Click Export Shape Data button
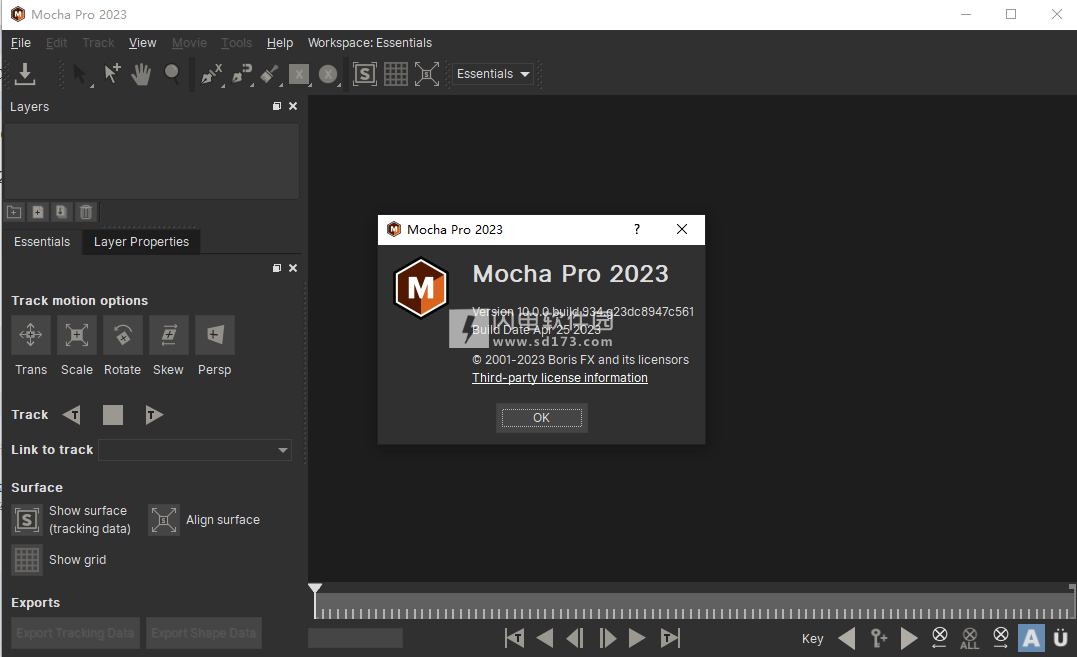Viewport: 1077px width, 657px height. 204,633
